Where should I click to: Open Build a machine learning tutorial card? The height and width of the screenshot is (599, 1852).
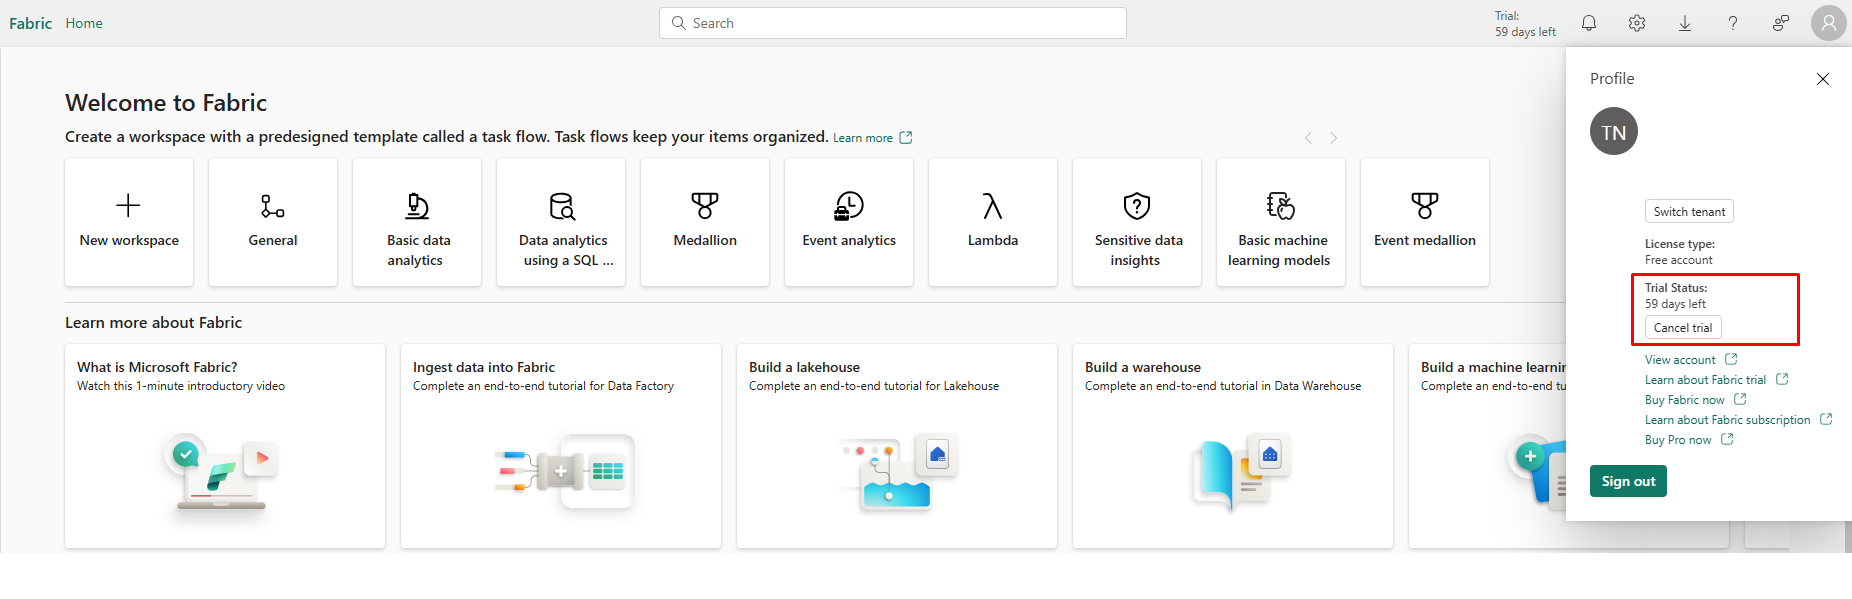pos(1488,446)
